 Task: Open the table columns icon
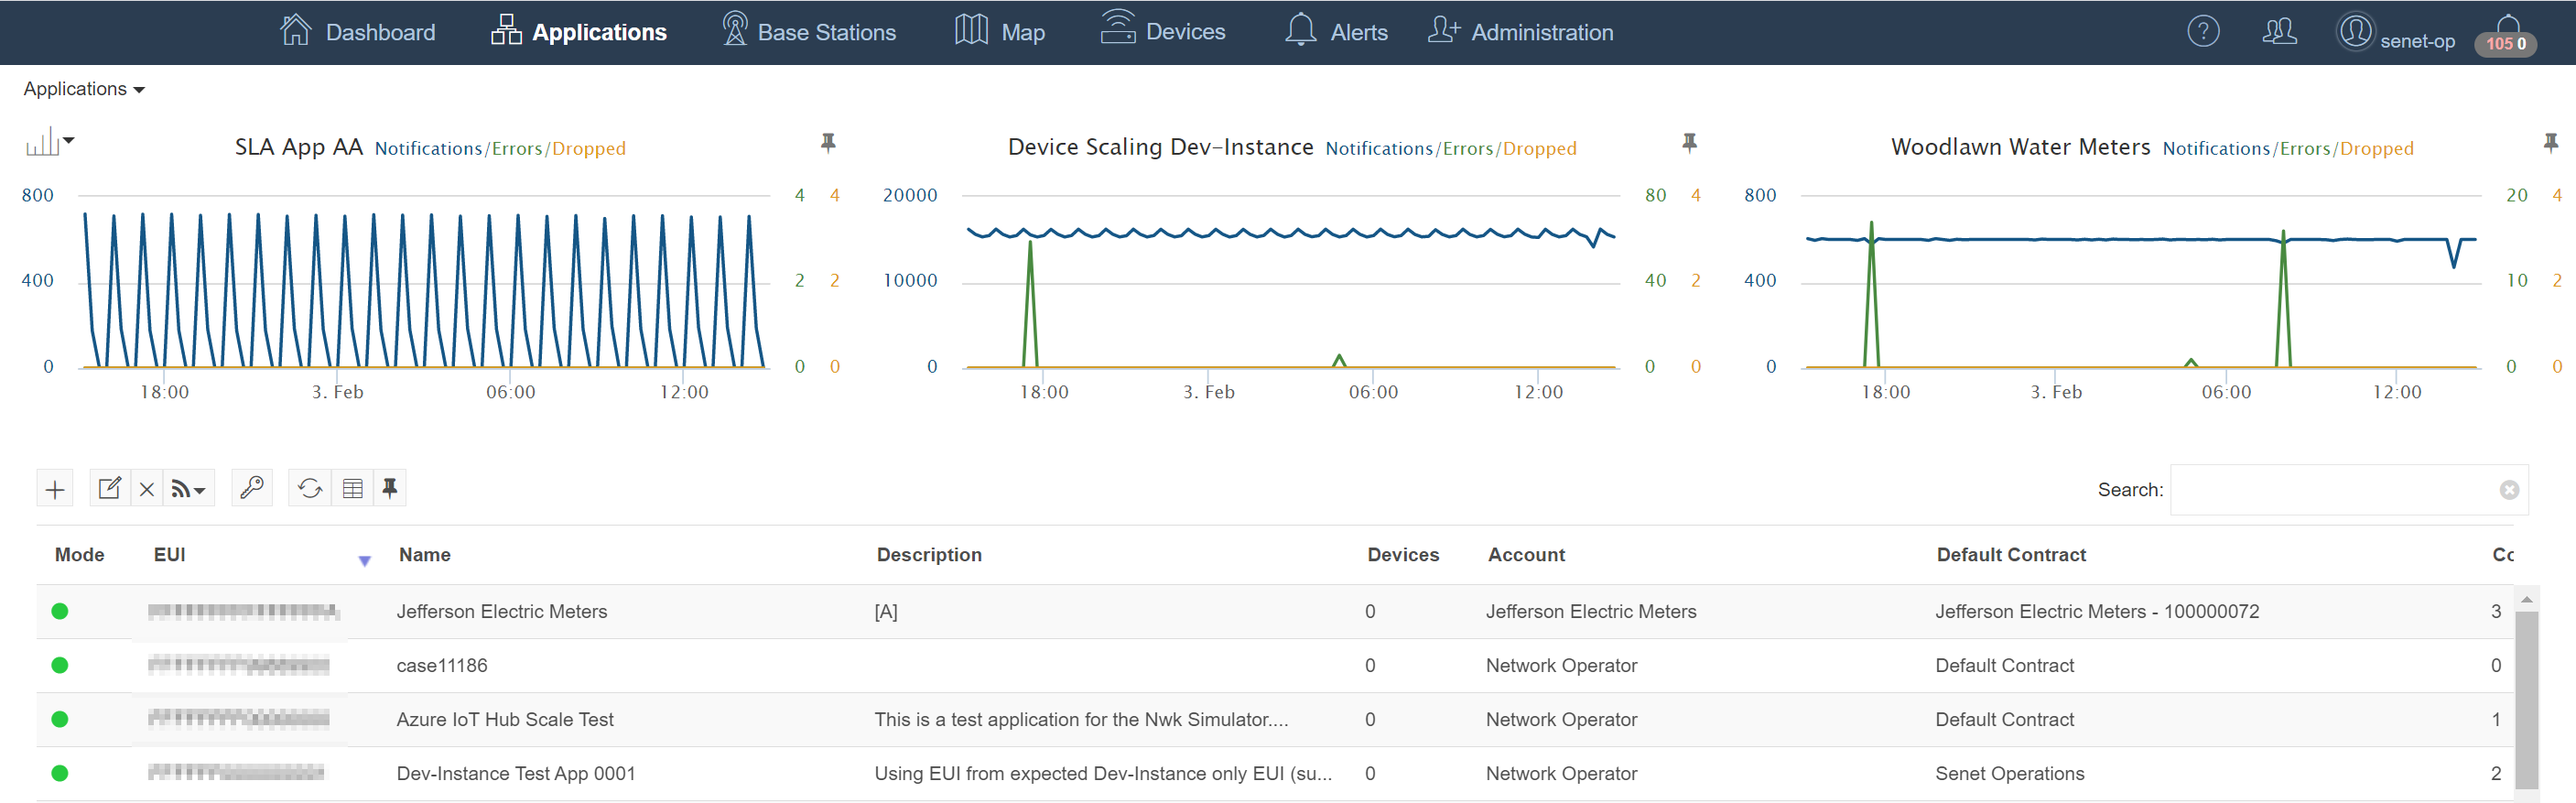(353, 489)
